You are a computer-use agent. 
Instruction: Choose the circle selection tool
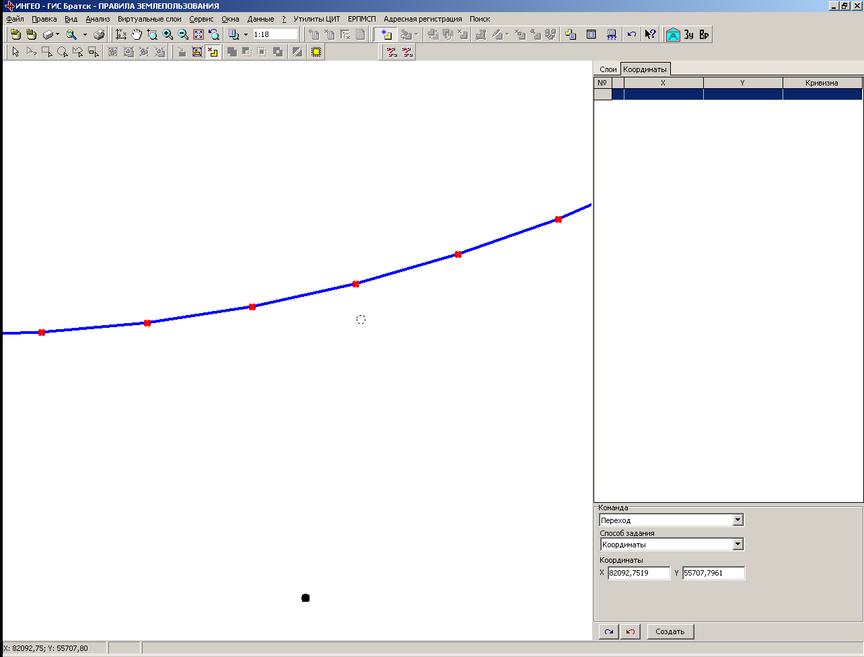click(62, 52)
